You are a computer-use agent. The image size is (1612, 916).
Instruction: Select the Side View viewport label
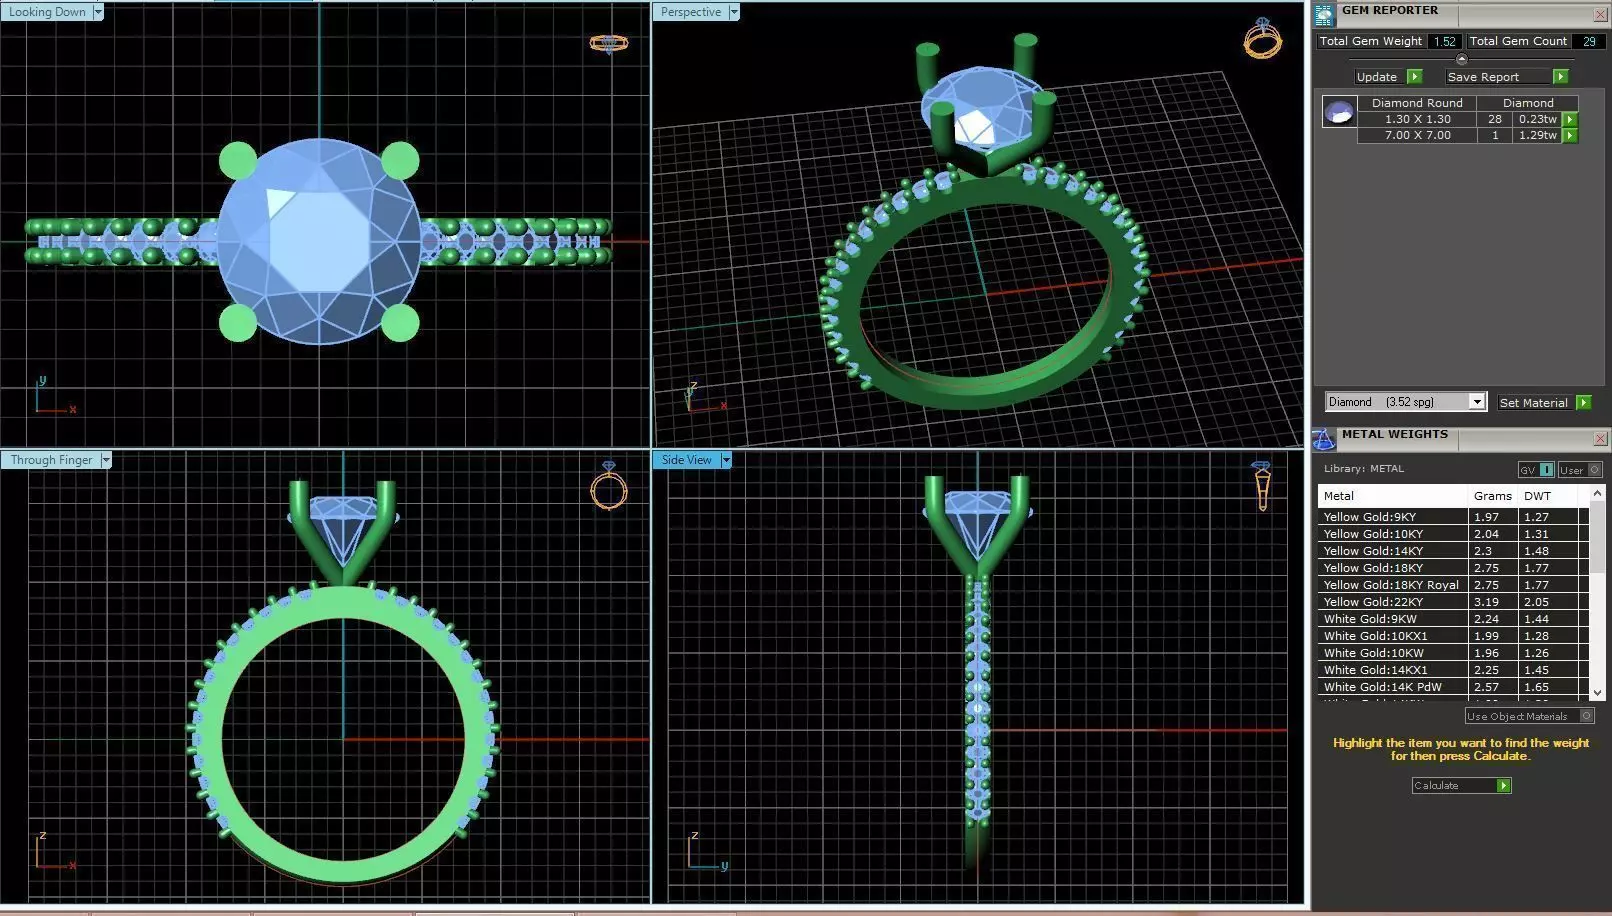(x=687, y=460)
